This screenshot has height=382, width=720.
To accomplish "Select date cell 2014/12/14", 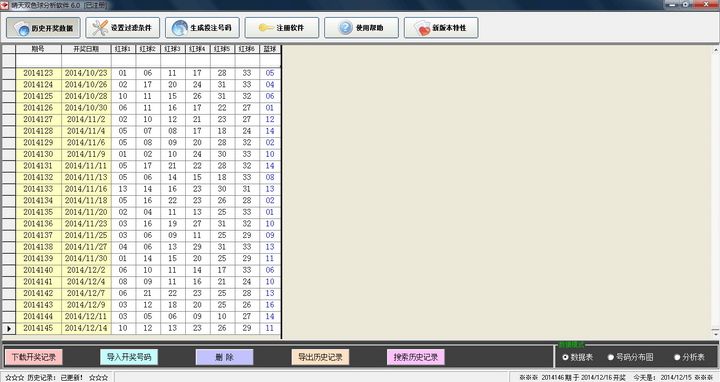I will pos(86,328).
